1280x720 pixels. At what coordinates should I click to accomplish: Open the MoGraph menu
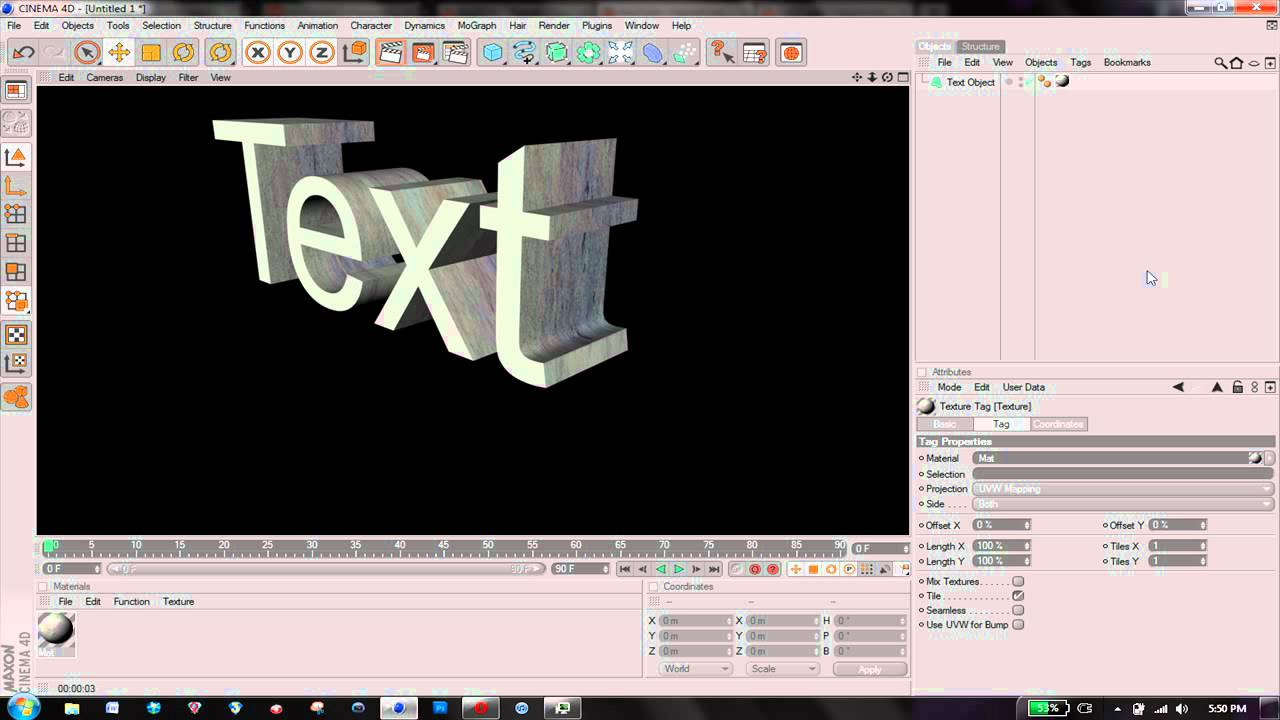pyautogui.click(x=476, y=25)
